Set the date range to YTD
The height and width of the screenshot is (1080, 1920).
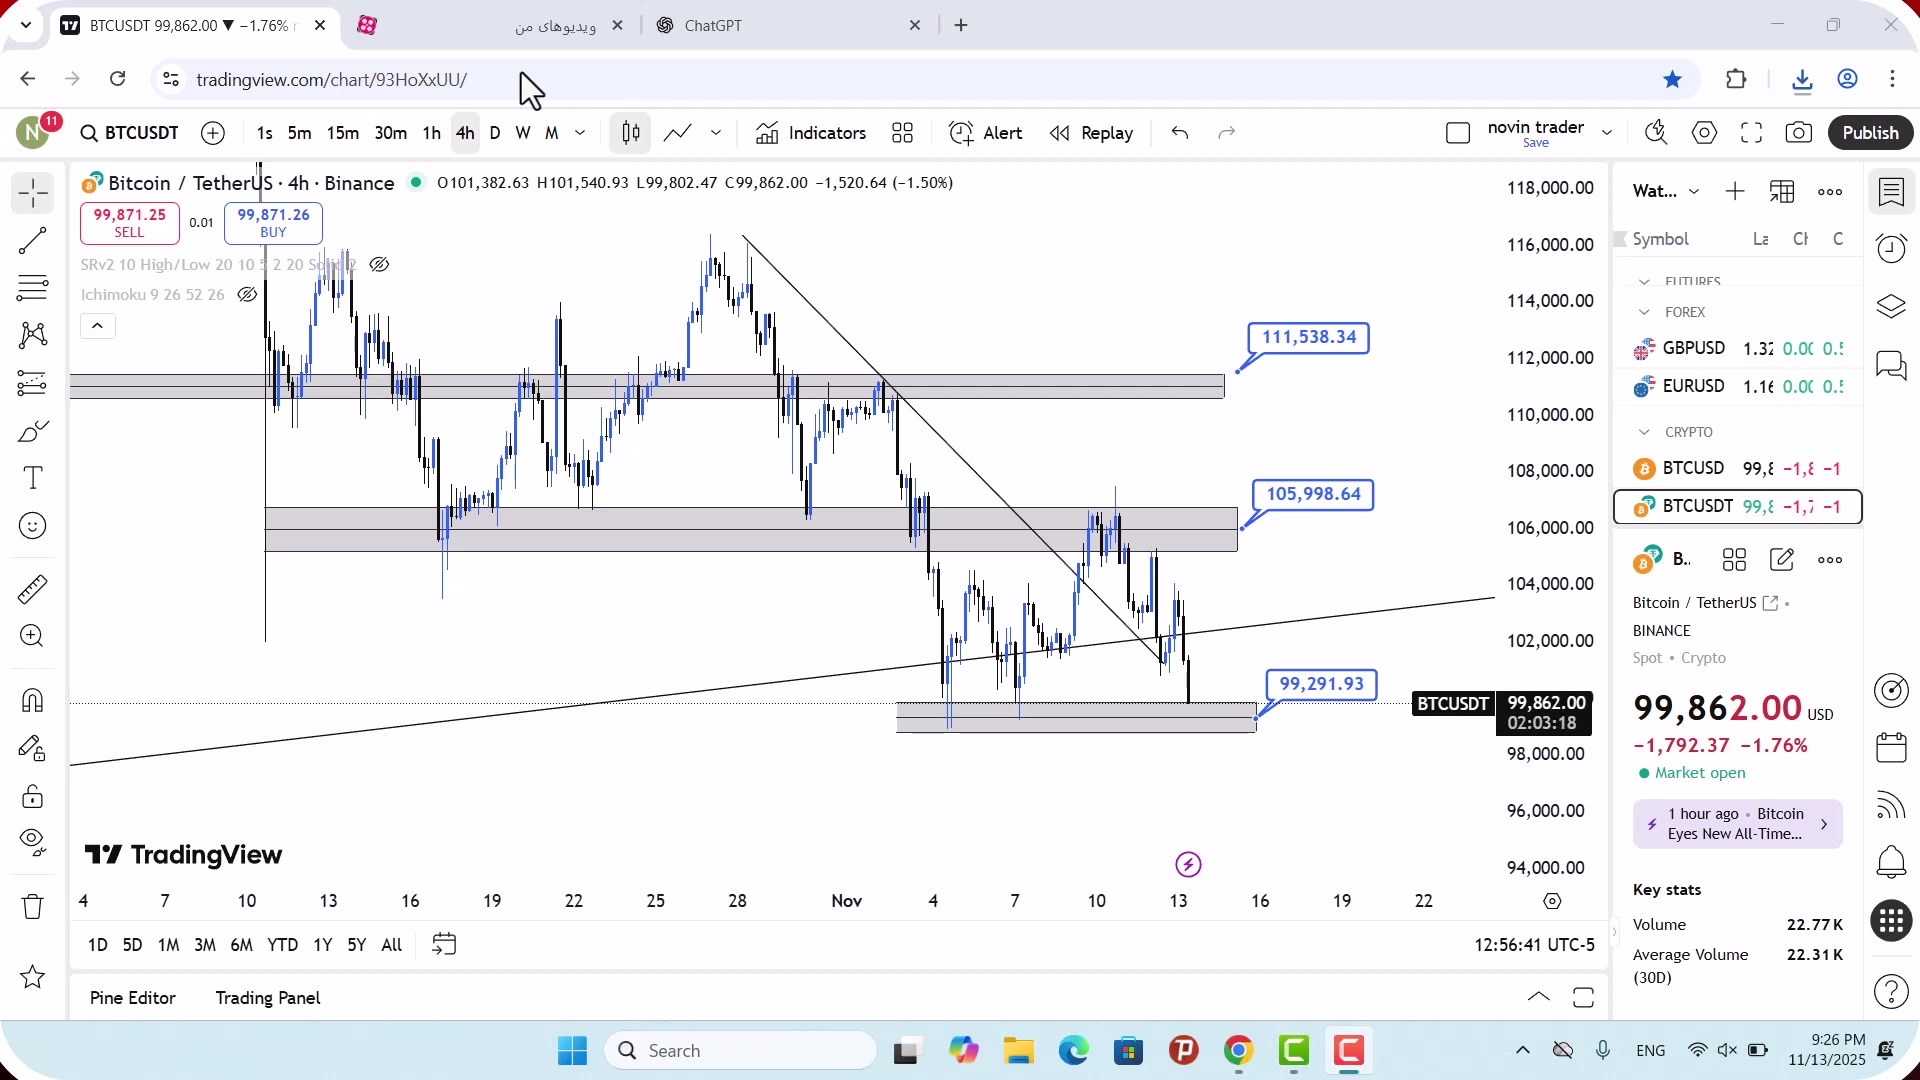[283, 945]
